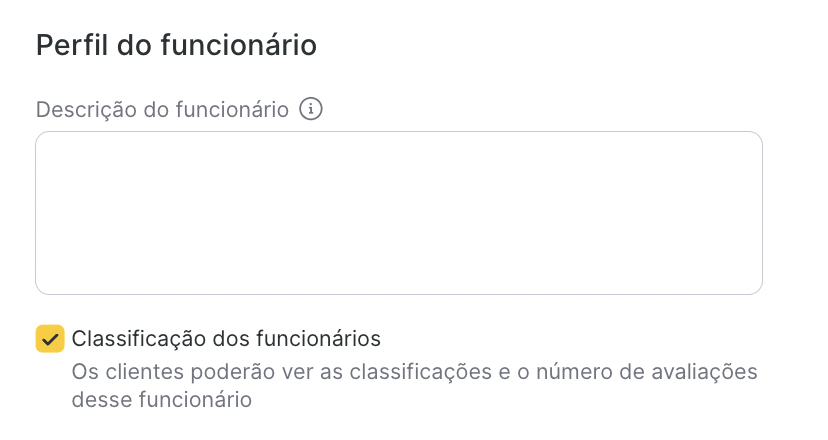Viewport: 828px width, 440px height.
Task: Focus the empty Descrição do funcionário box
Action: 398,213
